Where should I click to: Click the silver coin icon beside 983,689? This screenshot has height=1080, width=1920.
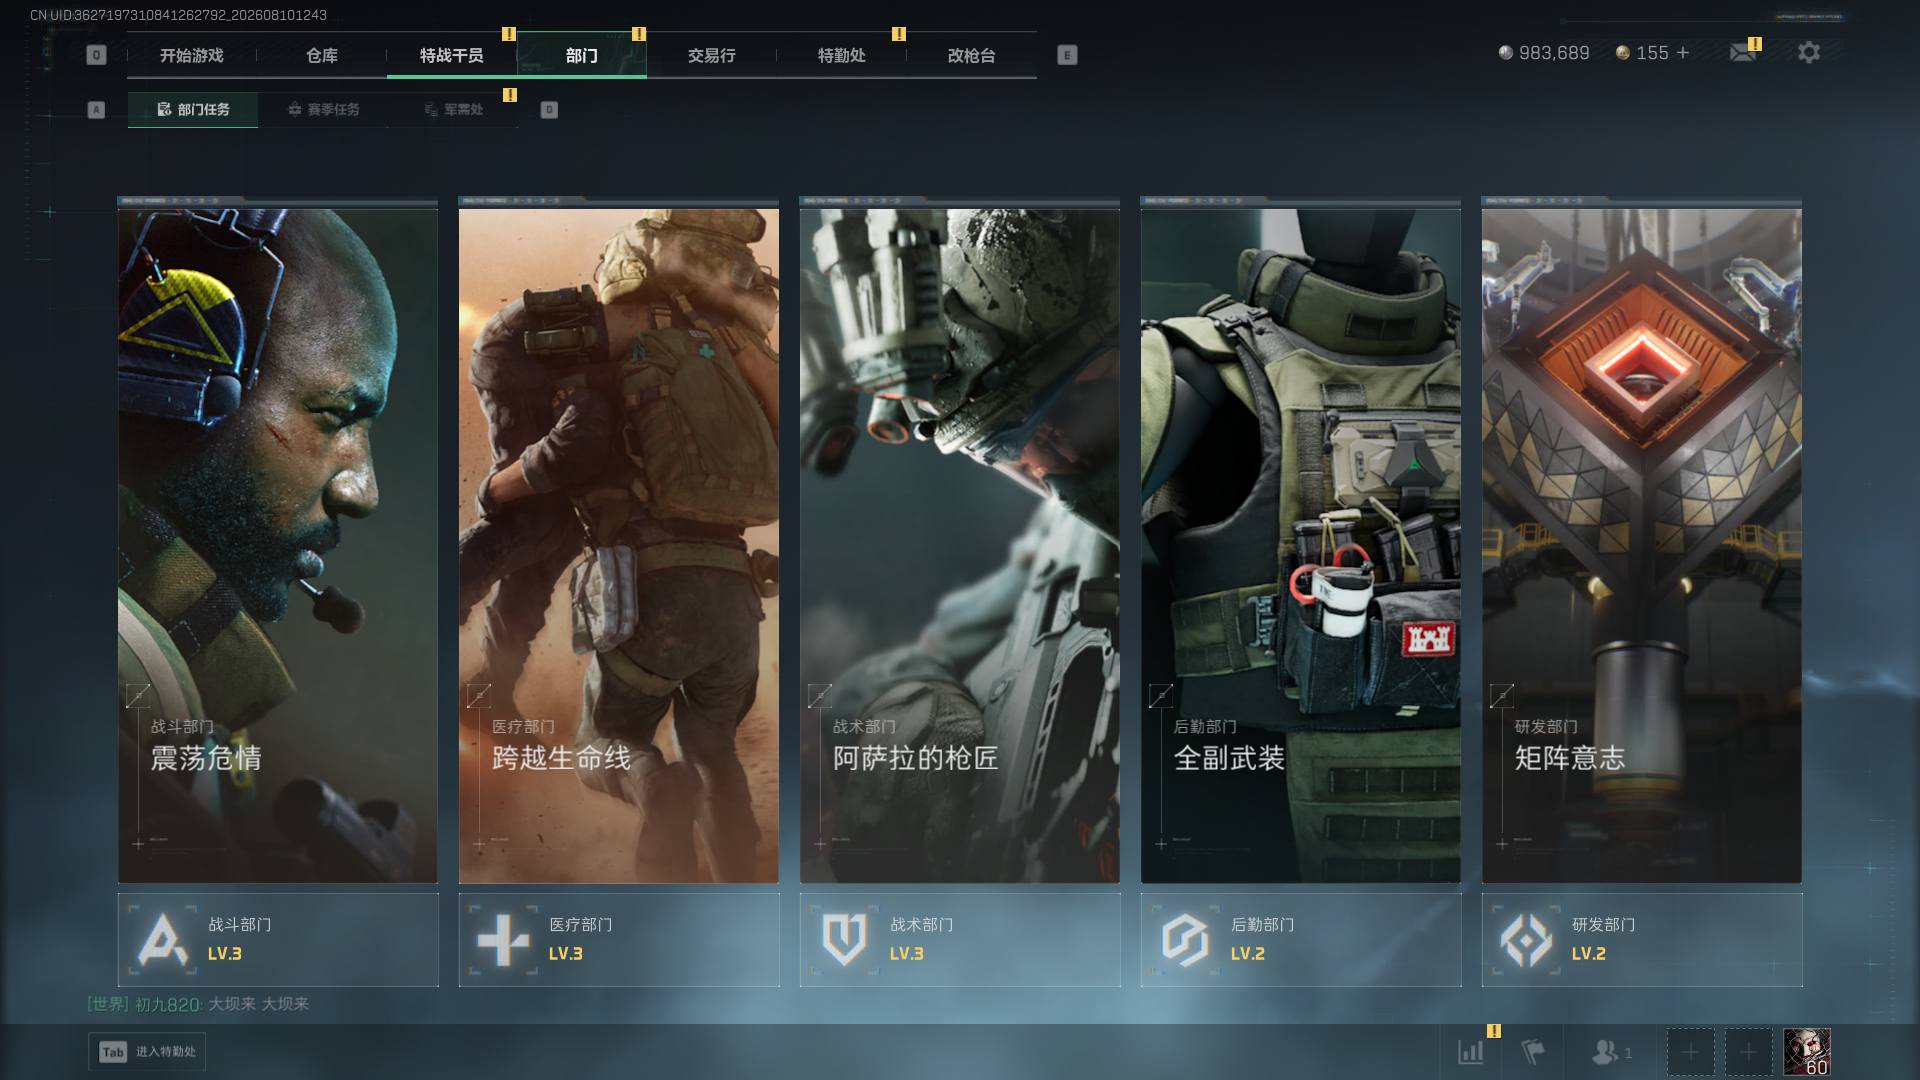tap(1505, 53)
